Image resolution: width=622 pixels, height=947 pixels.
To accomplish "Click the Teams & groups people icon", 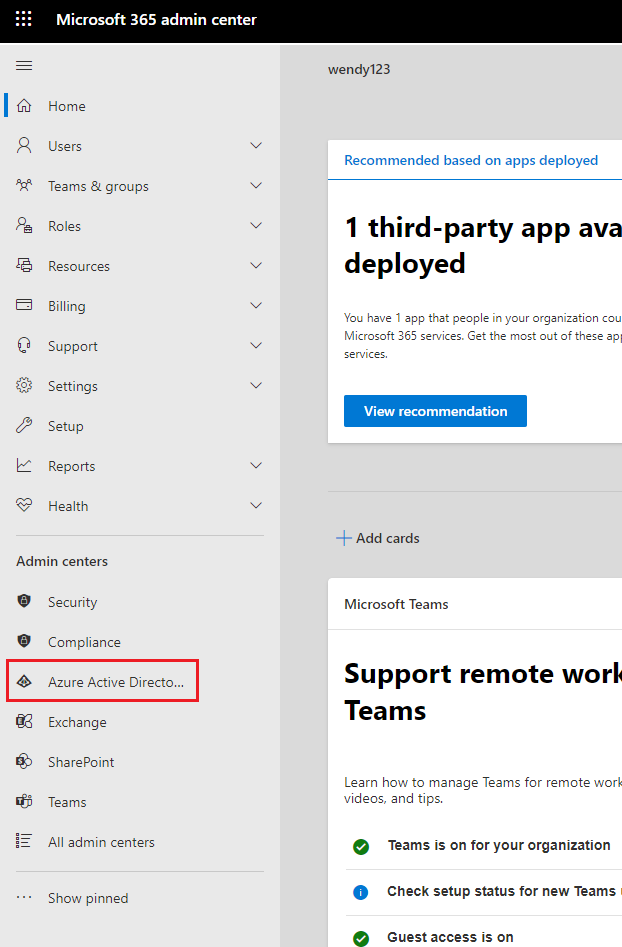I will [24, 185].
